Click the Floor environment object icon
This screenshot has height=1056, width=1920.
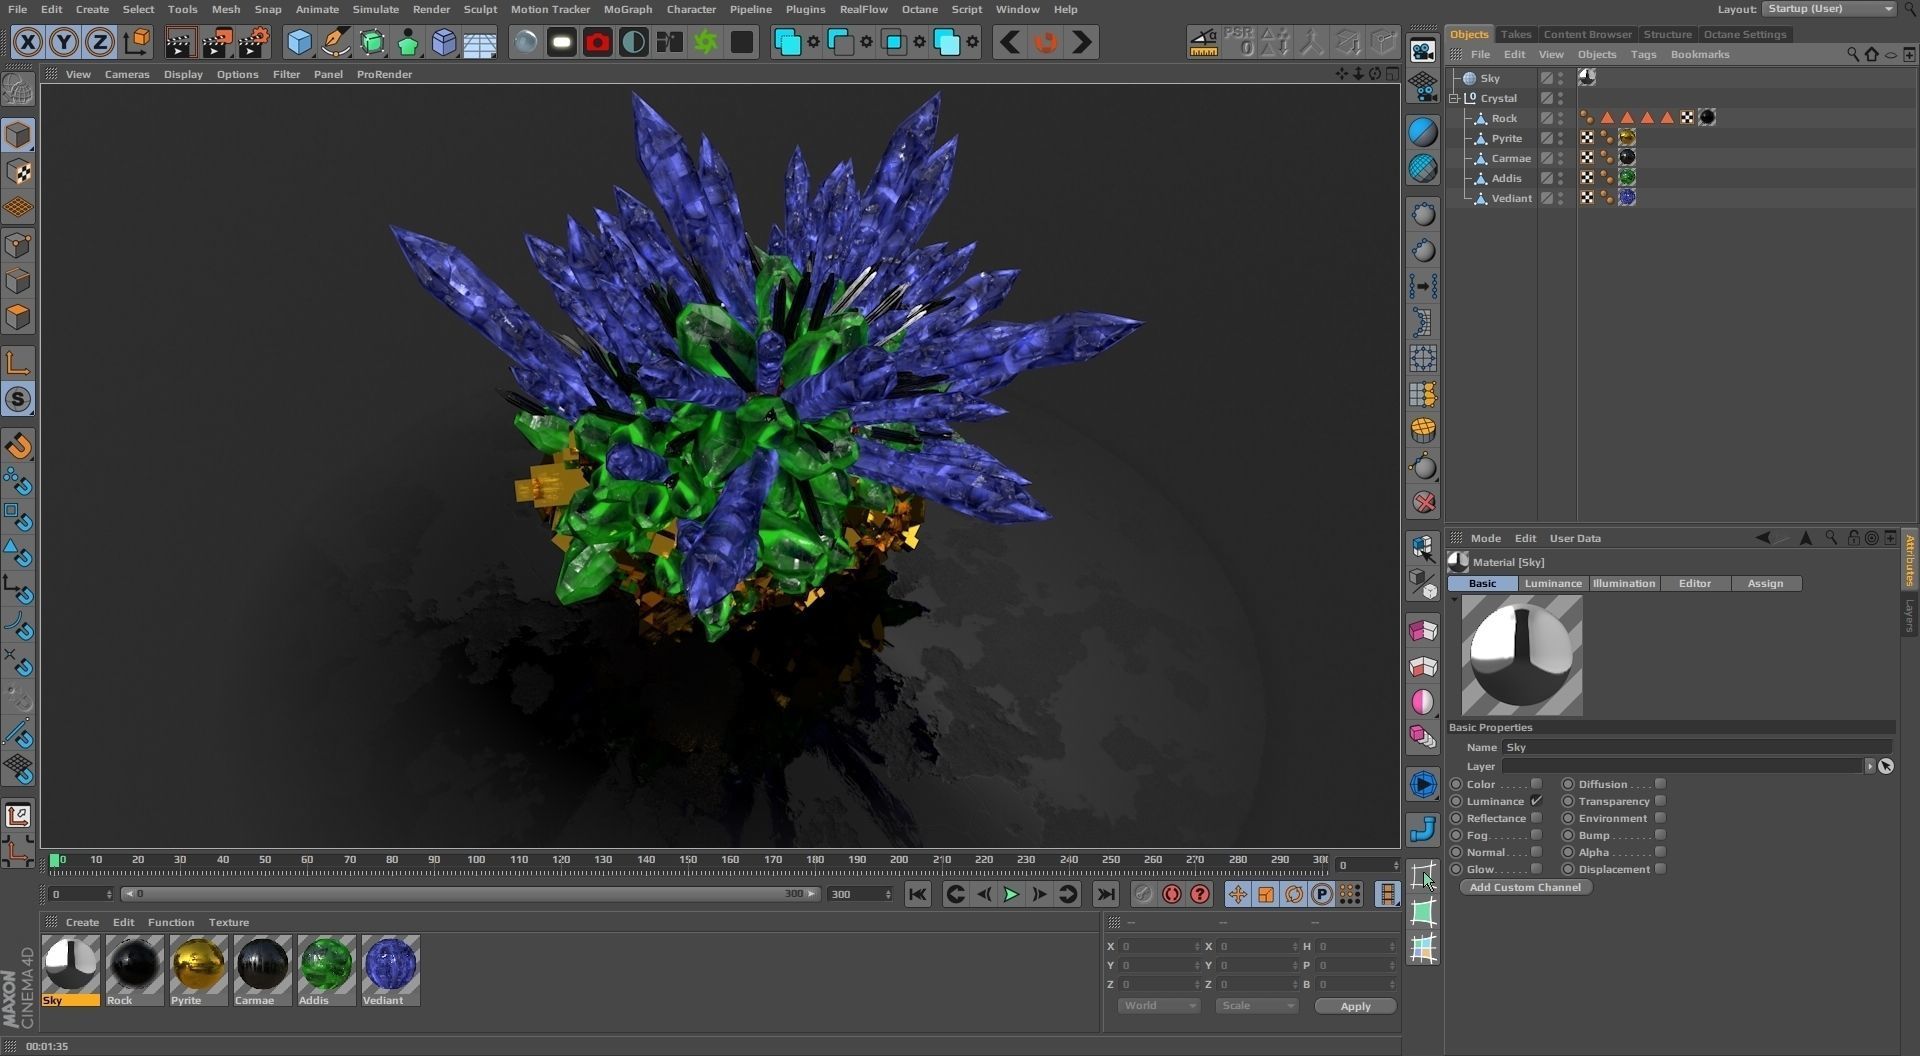click(x=480, y=42)
